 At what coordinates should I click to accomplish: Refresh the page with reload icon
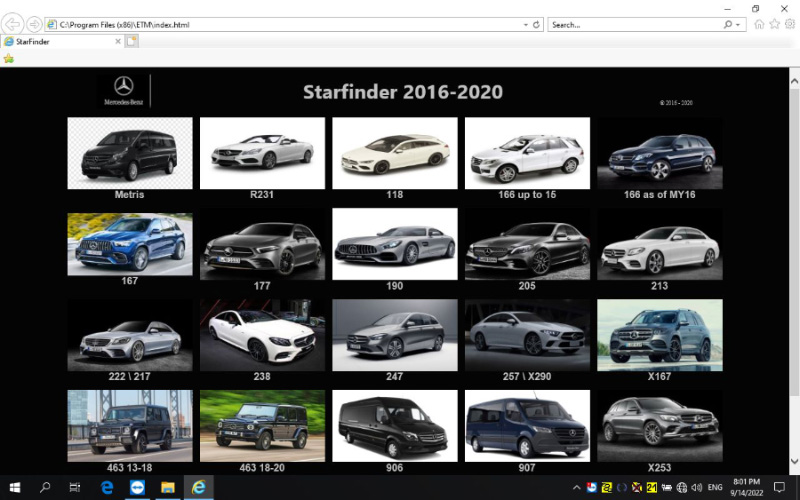click(x=536, y=24)
